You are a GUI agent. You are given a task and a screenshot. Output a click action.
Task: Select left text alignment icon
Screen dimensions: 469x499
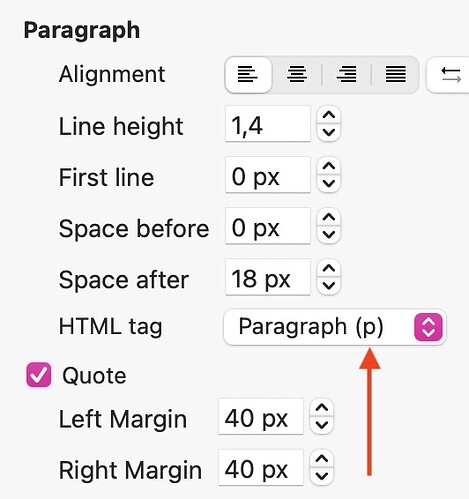click(248, 74)
